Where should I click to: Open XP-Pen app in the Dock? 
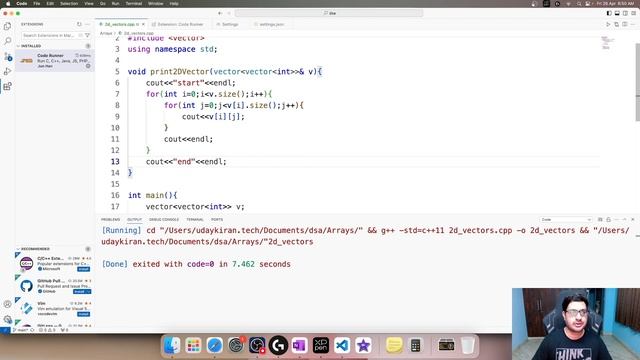[x=321, y=345]
